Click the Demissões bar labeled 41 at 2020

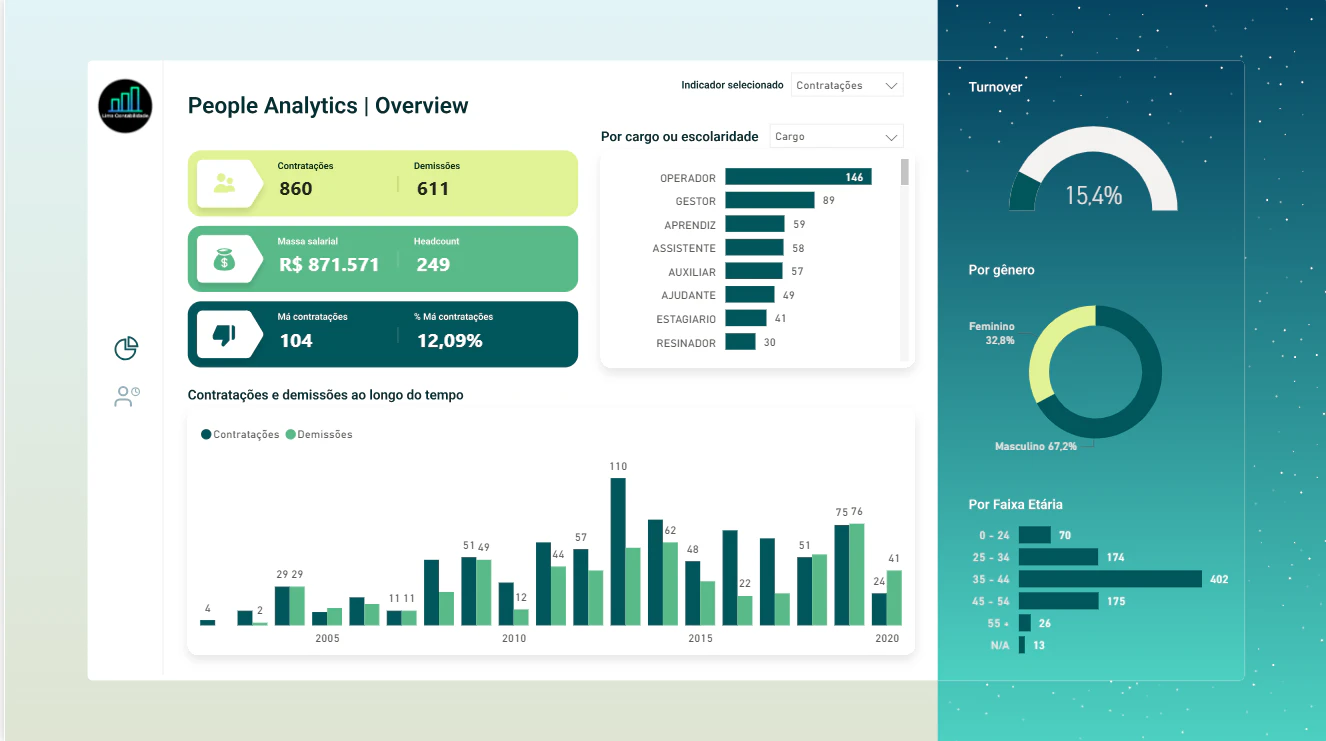[x=894, y=598]
